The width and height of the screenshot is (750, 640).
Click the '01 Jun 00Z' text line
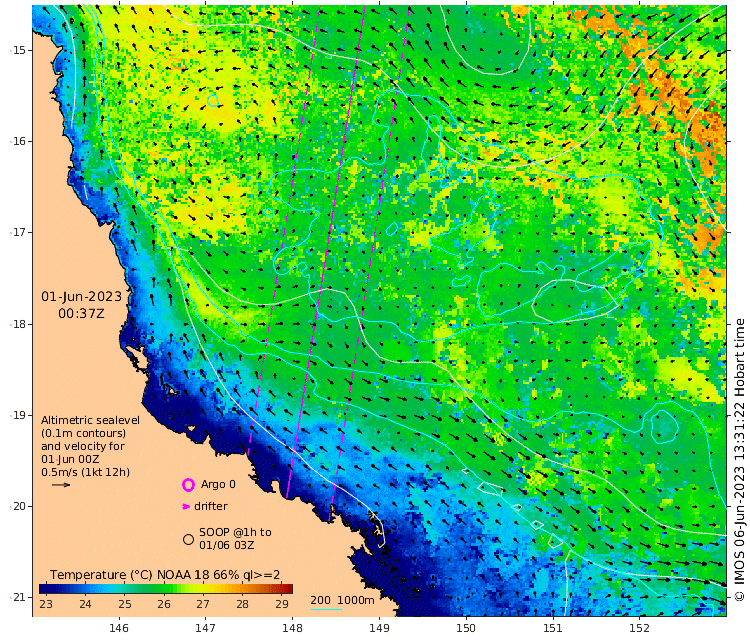tap(70, 459)
